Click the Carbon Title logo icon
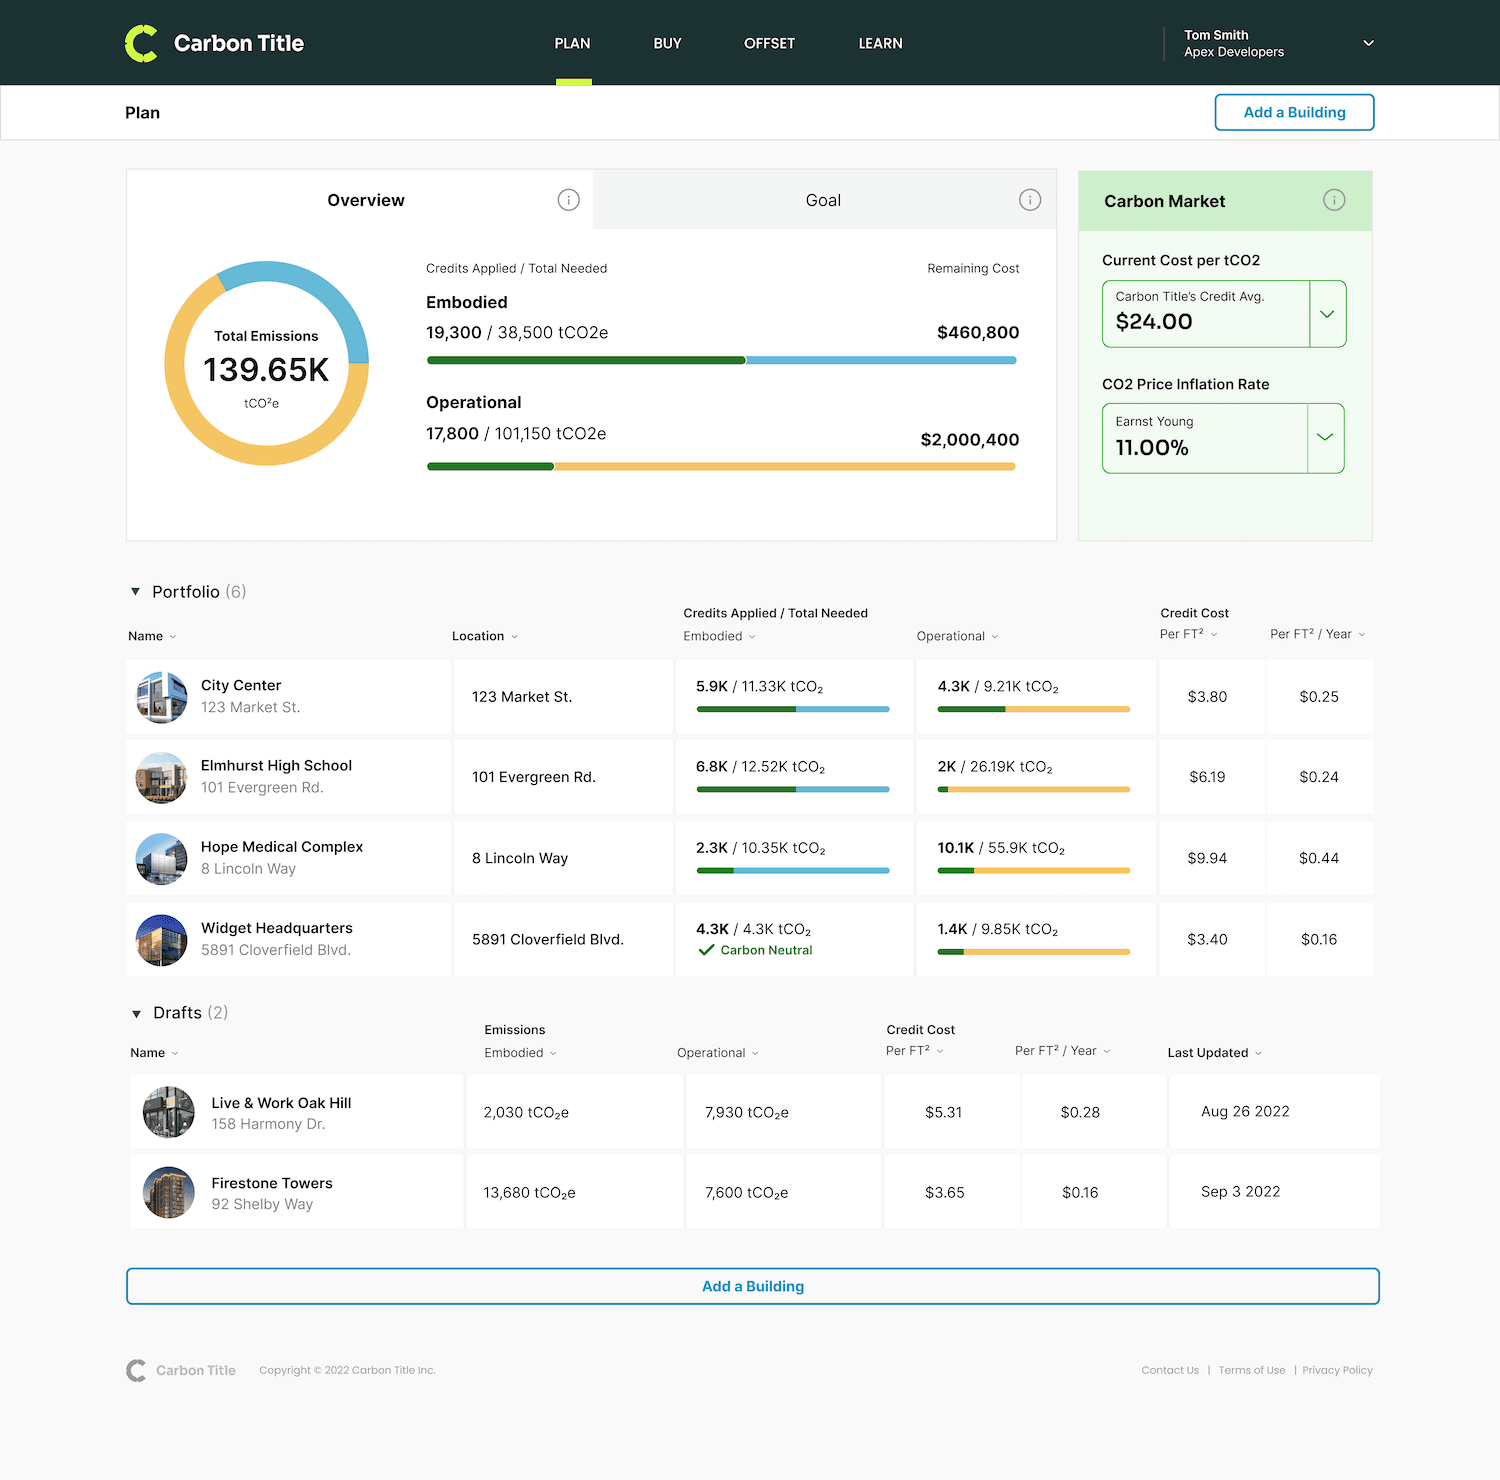1500x1480 pixels. (141, 43)
